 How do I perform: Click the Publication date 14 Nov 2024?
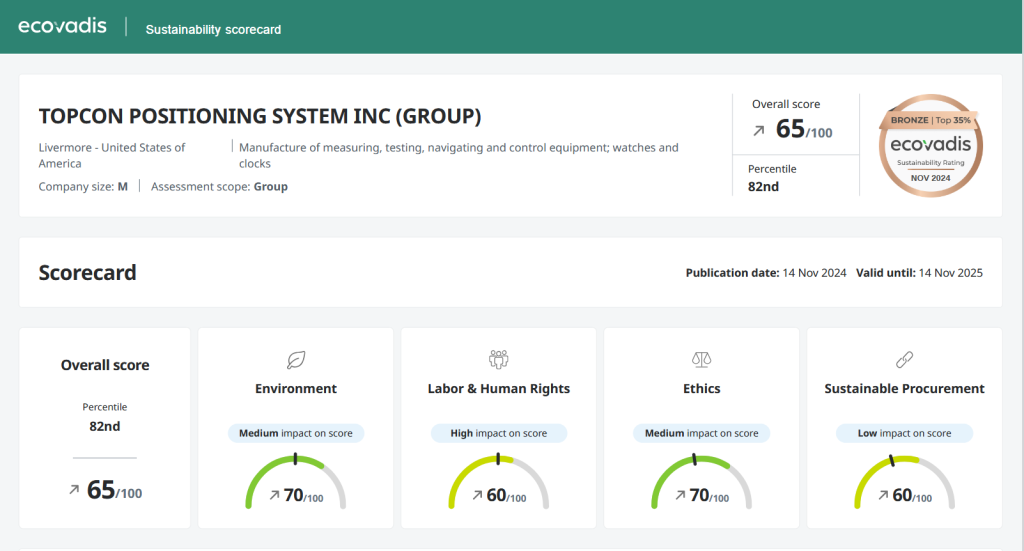pos(766,273)
